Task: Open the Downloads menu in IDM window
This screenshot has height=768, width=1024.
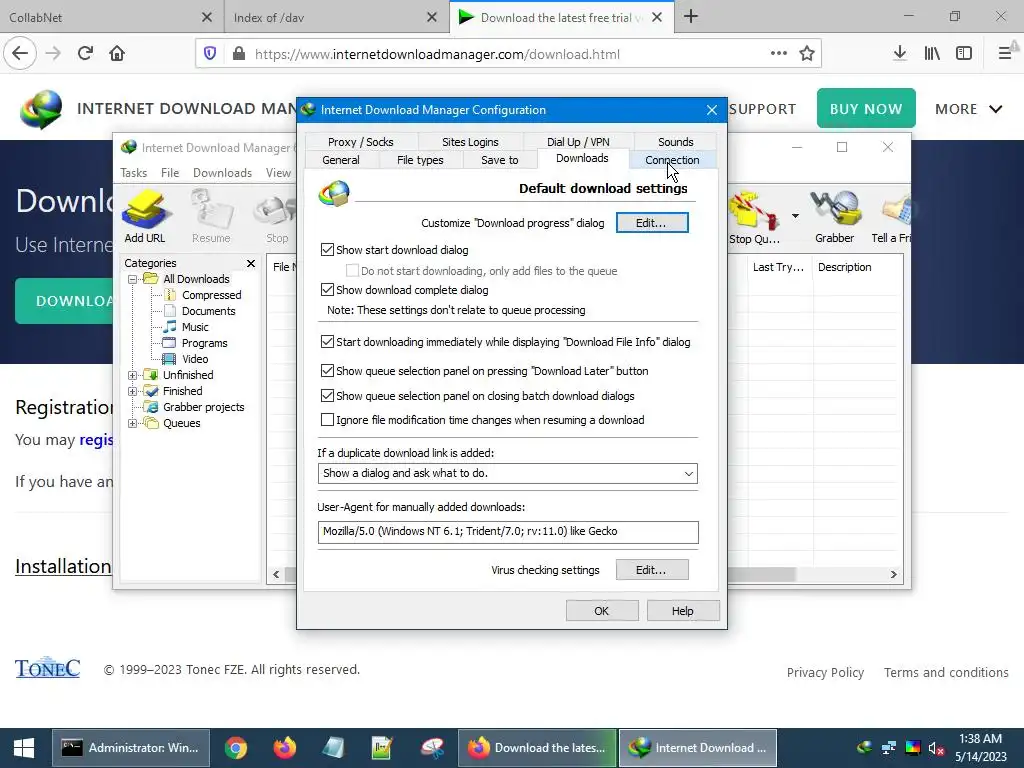Action: click(222, 172)
